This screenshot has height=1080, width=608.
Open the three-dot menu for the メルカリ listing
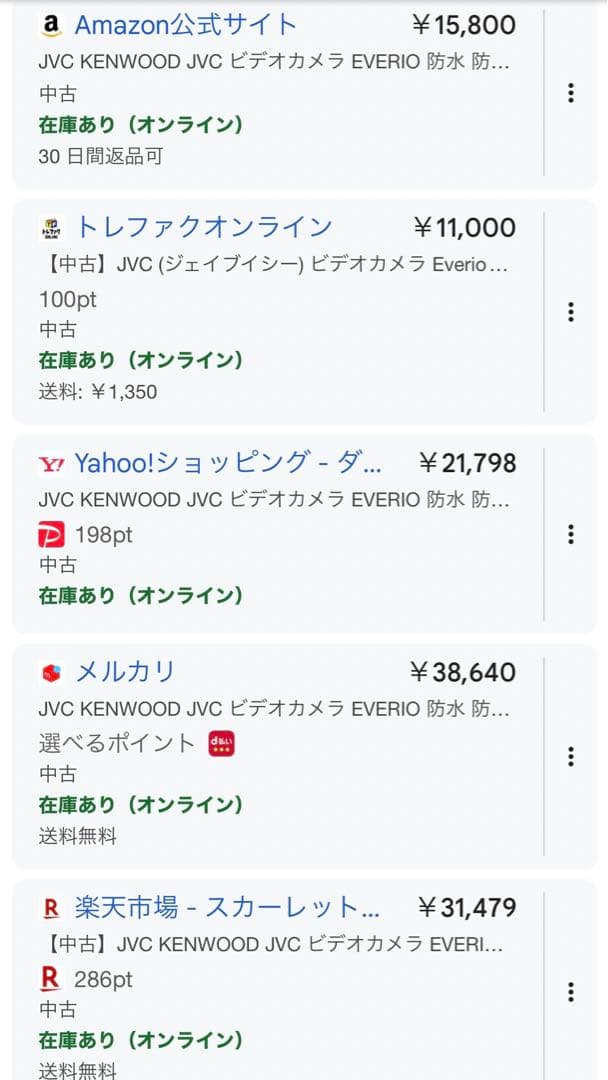point(571,757)
